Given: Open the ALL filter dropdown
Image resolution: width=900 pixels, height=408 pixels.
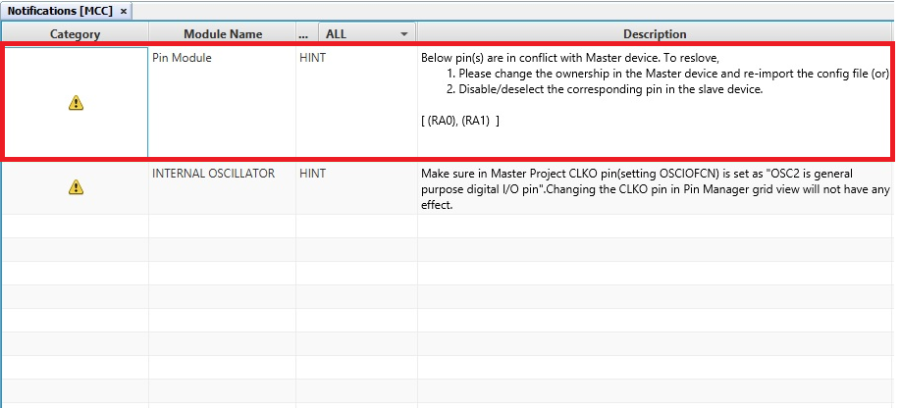Looking at the screenshot, I should tap(404, 34).
